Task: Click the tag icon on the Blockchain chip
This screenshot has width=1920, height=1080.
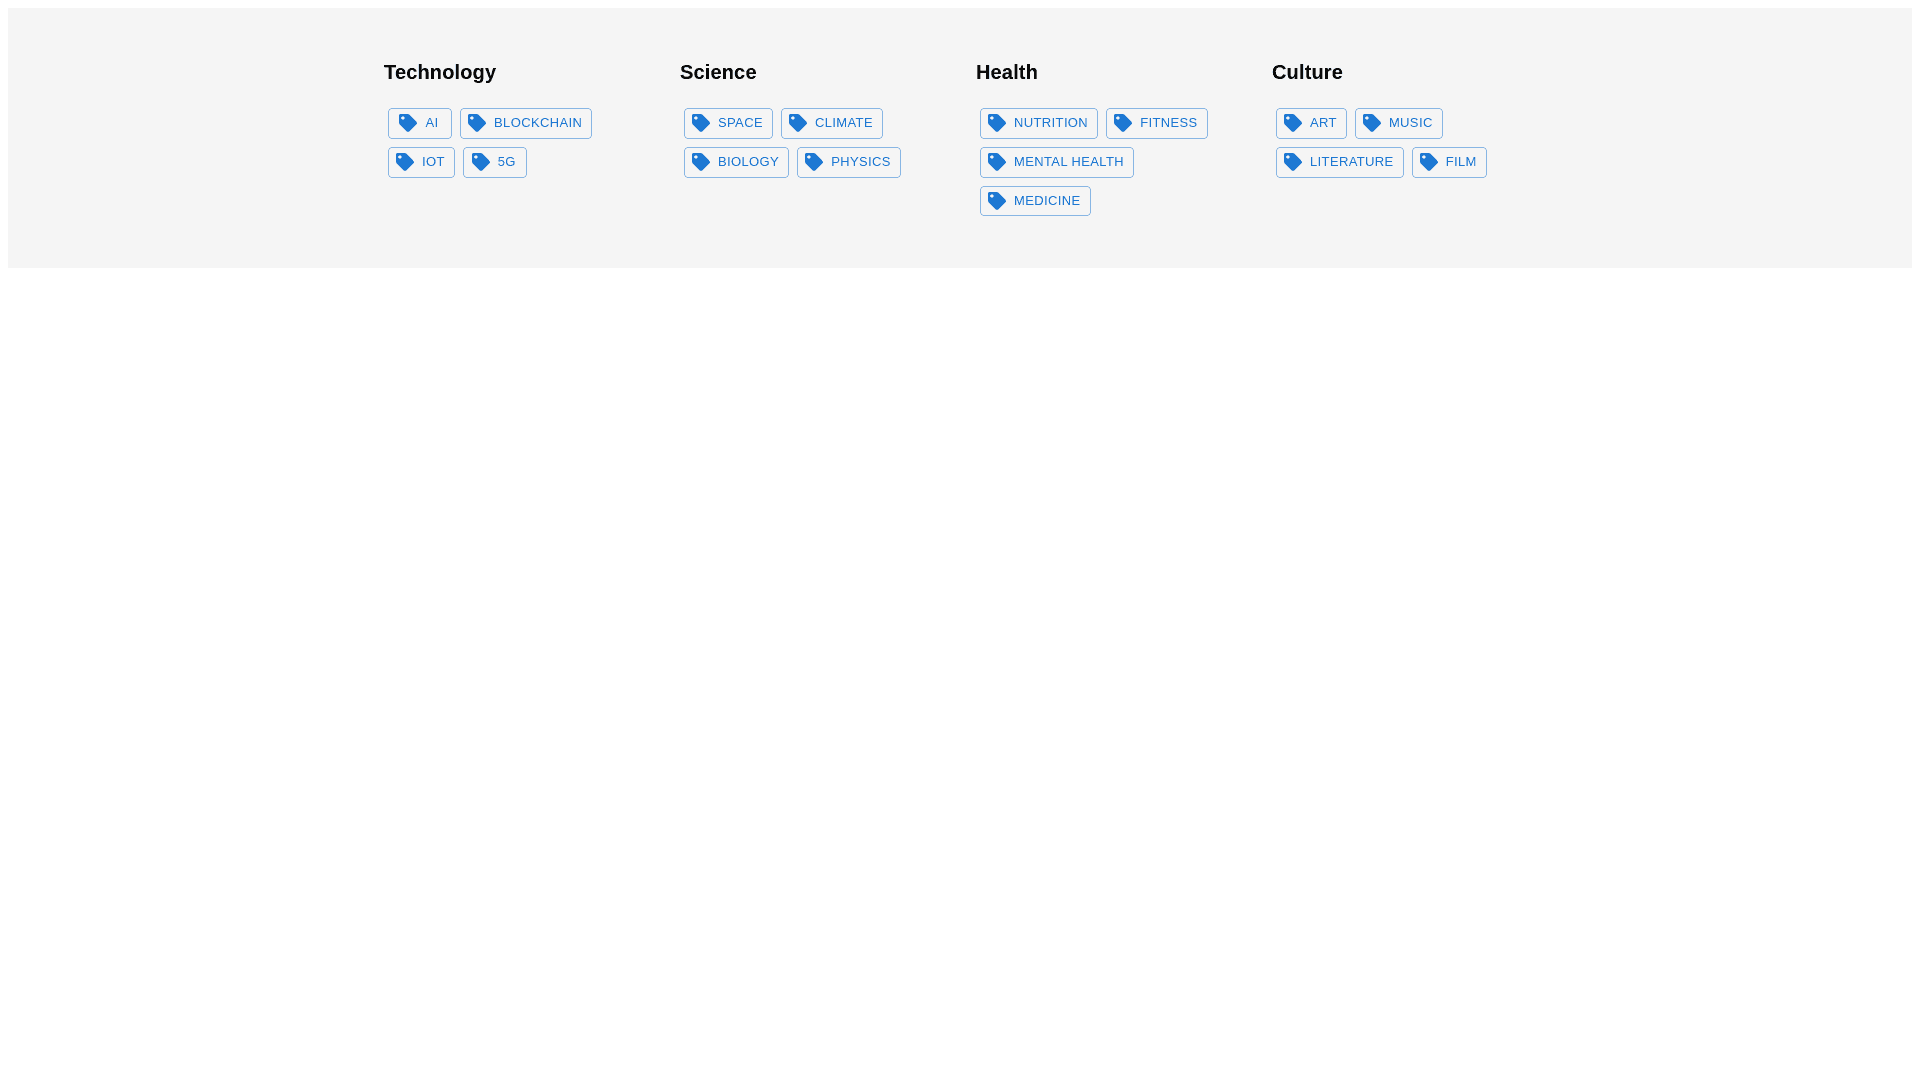Action: 477,123
